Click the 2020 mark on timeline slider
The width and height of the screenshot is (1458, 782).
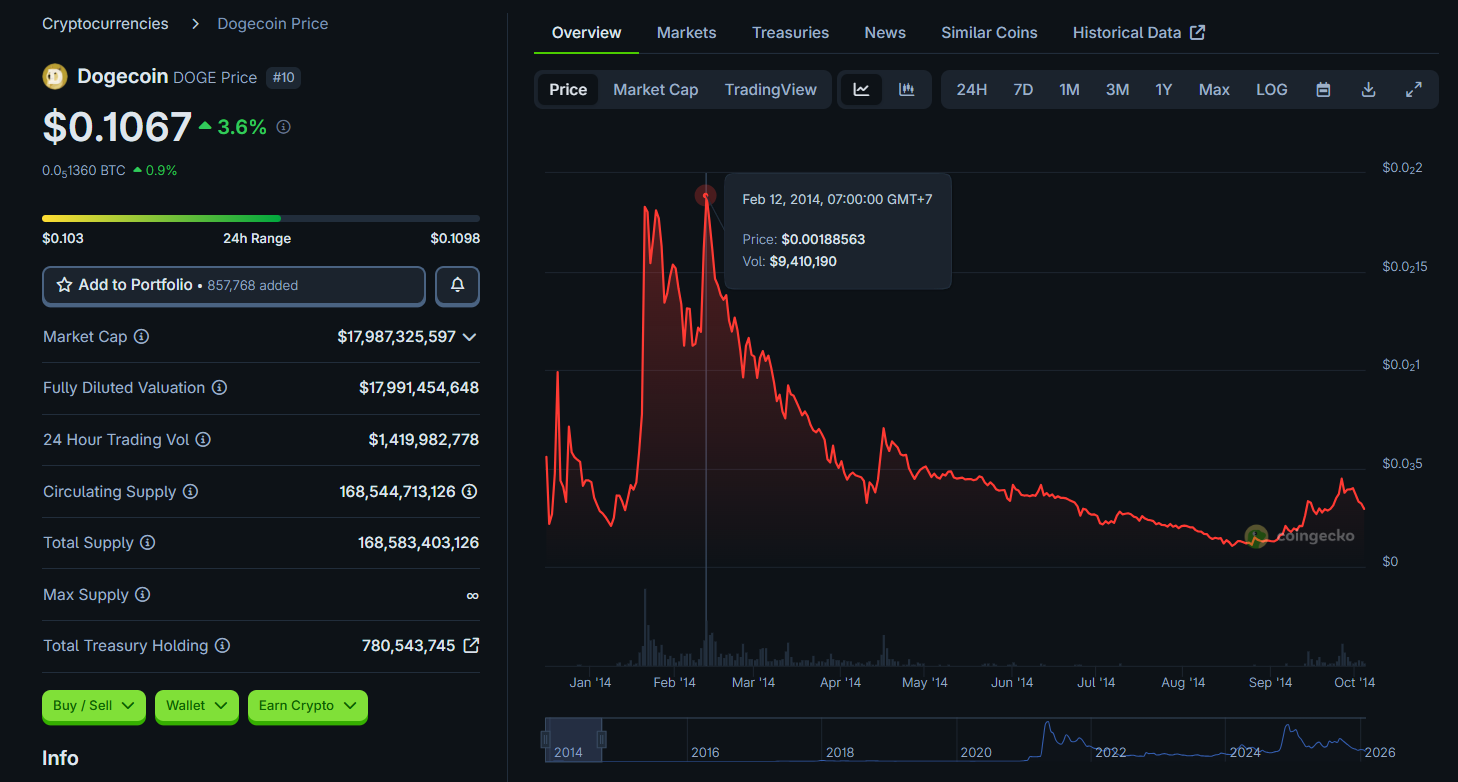(975, 752)
